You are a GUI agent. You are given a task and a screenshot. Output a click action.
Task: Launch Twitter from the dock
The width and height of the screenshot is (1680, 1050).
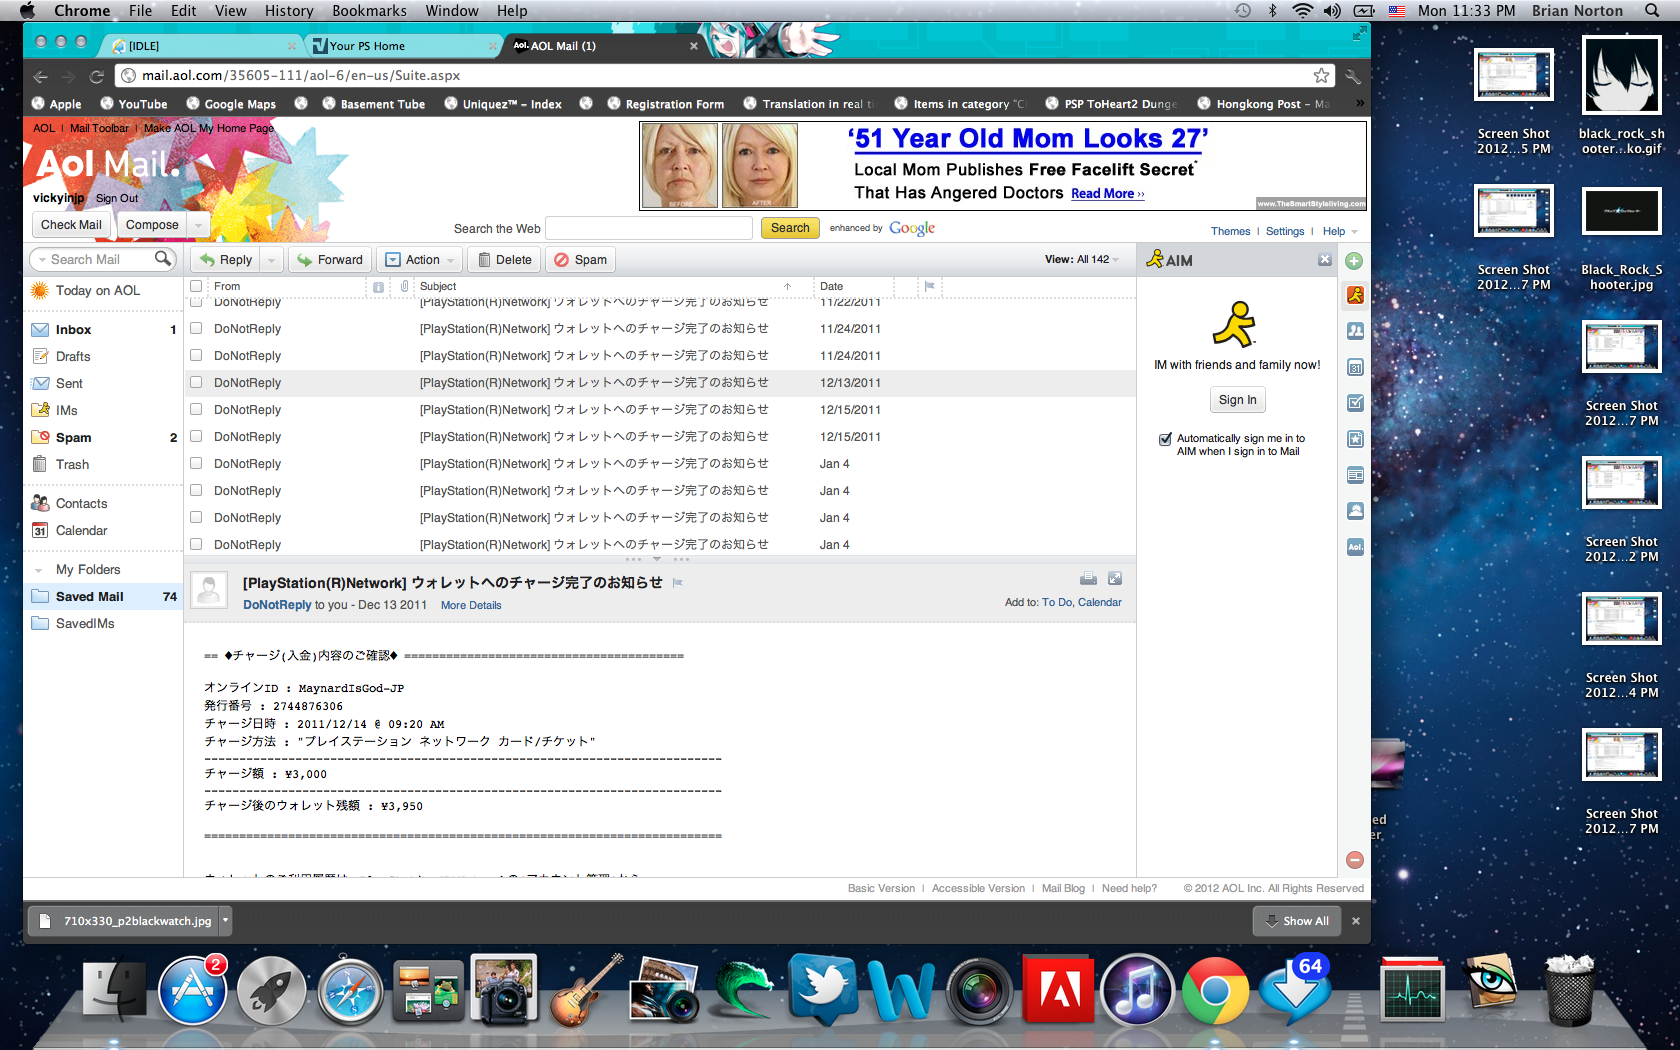click(x=822, y=990)
